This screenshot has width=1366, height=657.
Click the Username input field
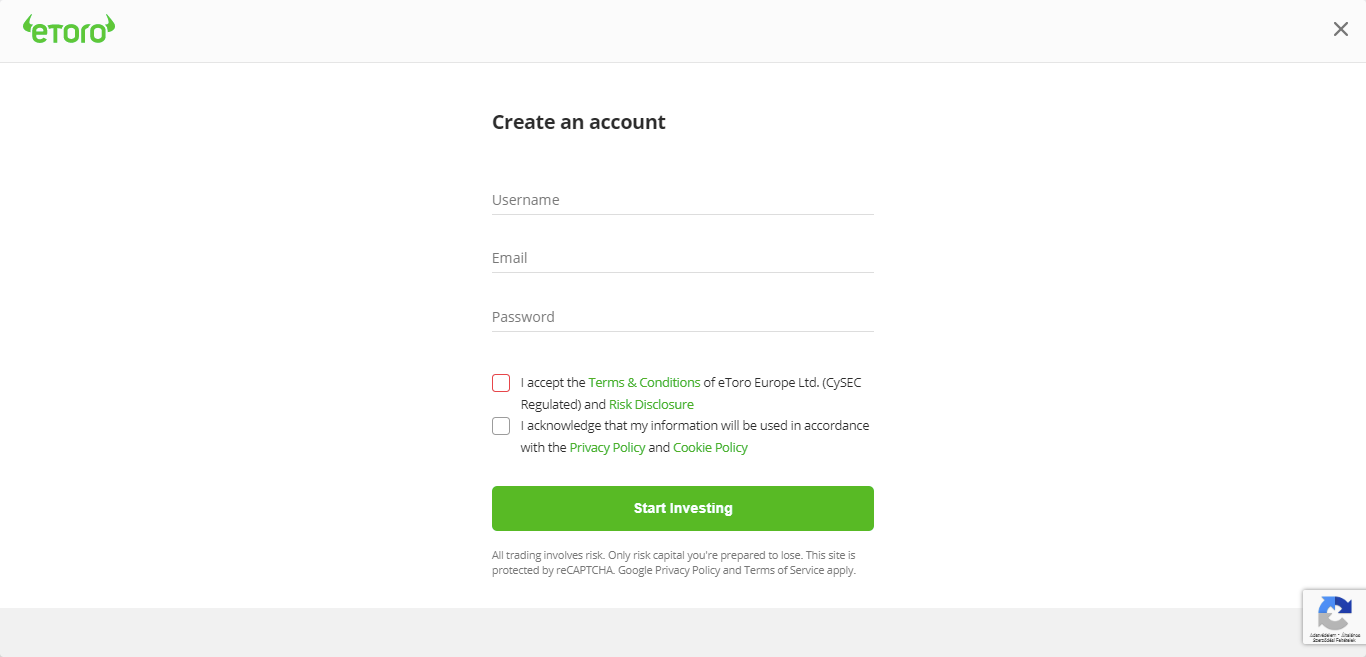point(682,200)
